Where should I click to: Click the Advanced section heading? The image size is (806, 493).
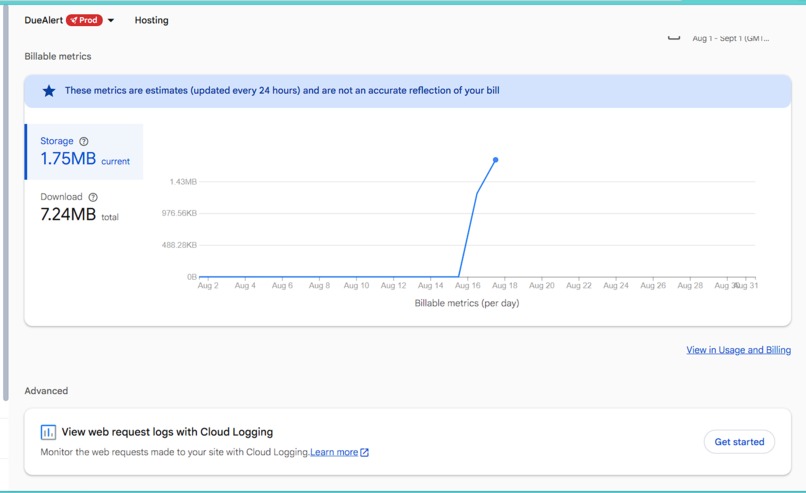pyautogui.click(x=46, y=391)
